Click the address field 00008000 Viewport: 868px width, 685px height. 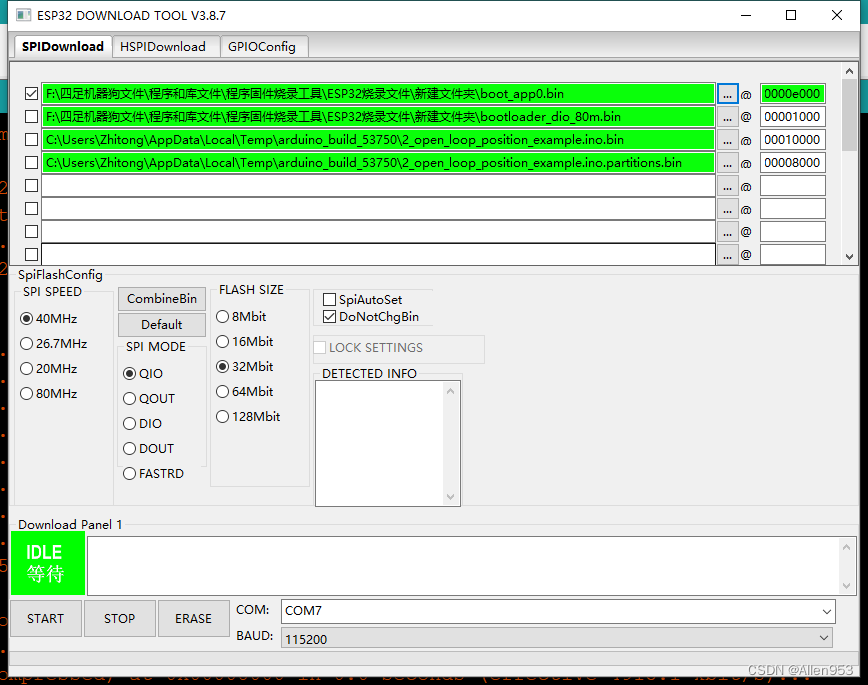click(792, 163)
